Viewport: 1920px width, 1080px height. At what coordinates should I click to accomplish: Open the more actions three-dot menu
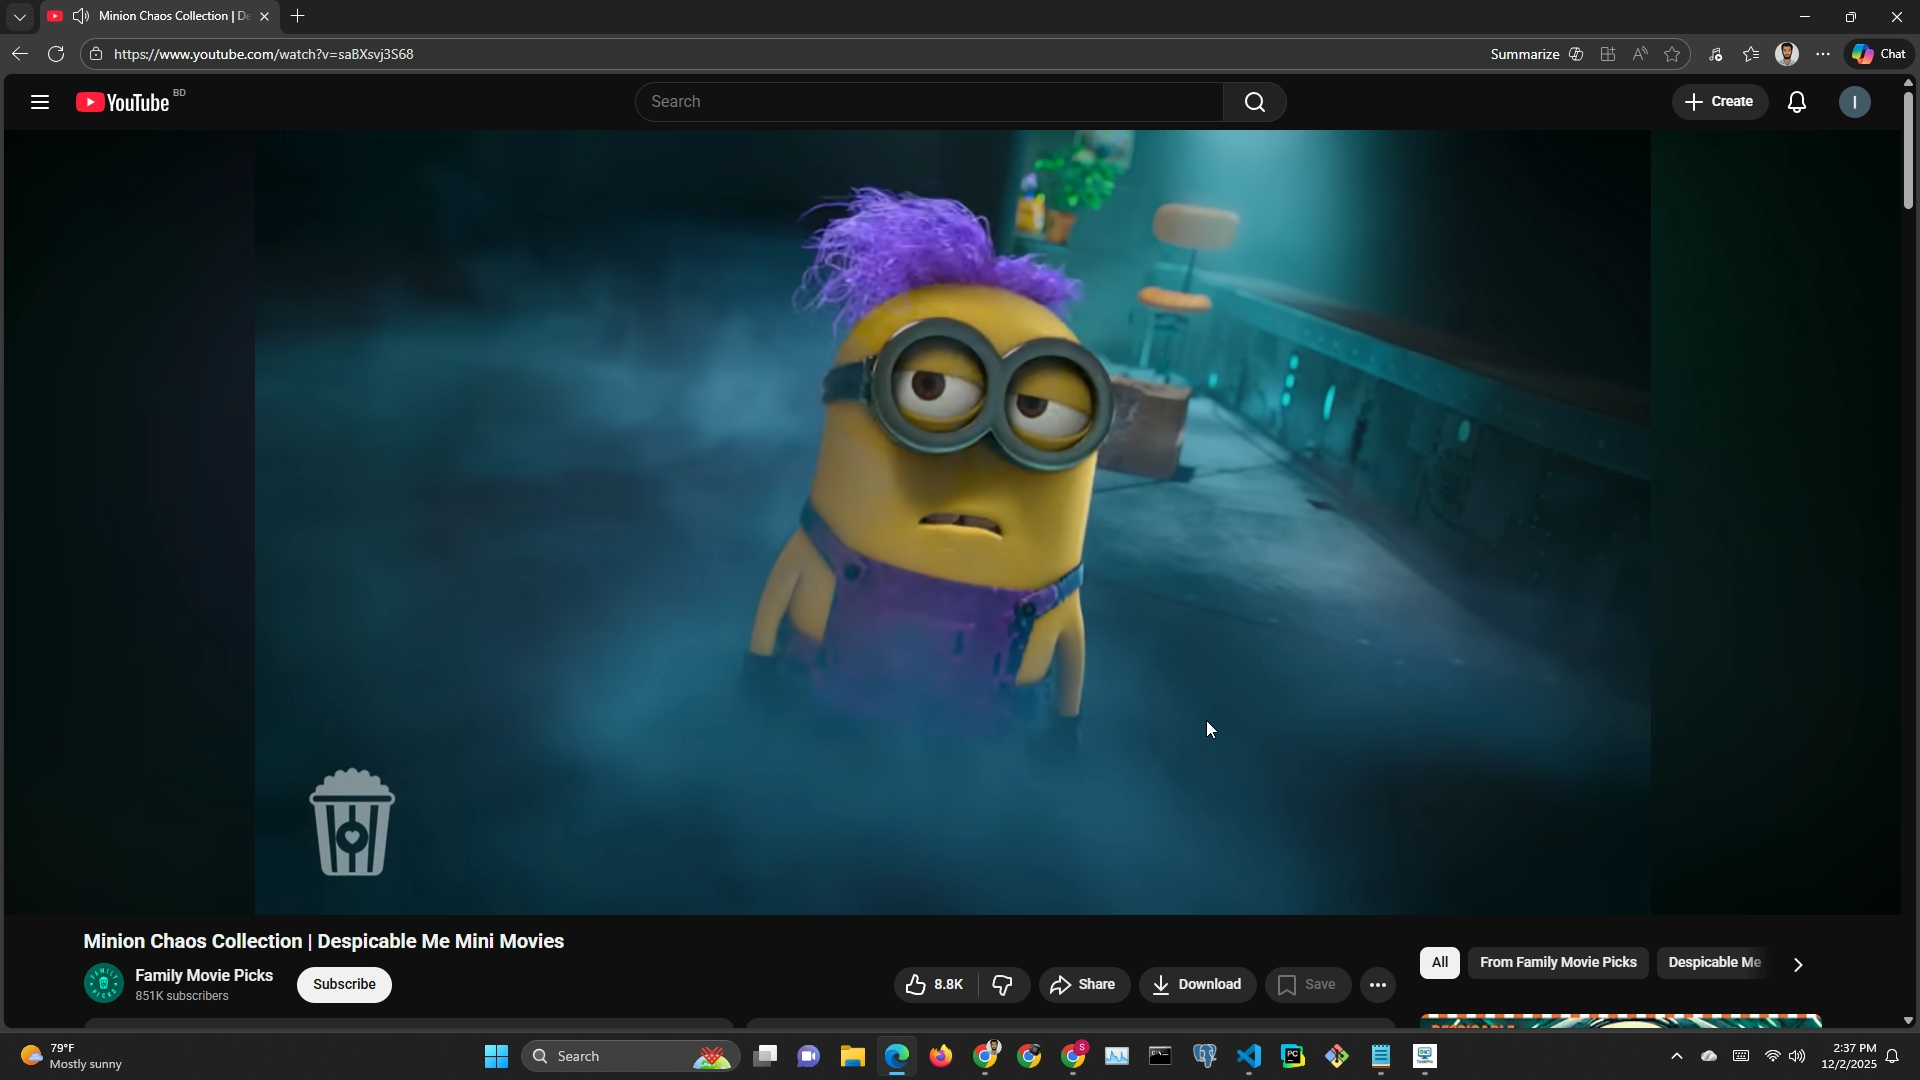coord(1377,985)
